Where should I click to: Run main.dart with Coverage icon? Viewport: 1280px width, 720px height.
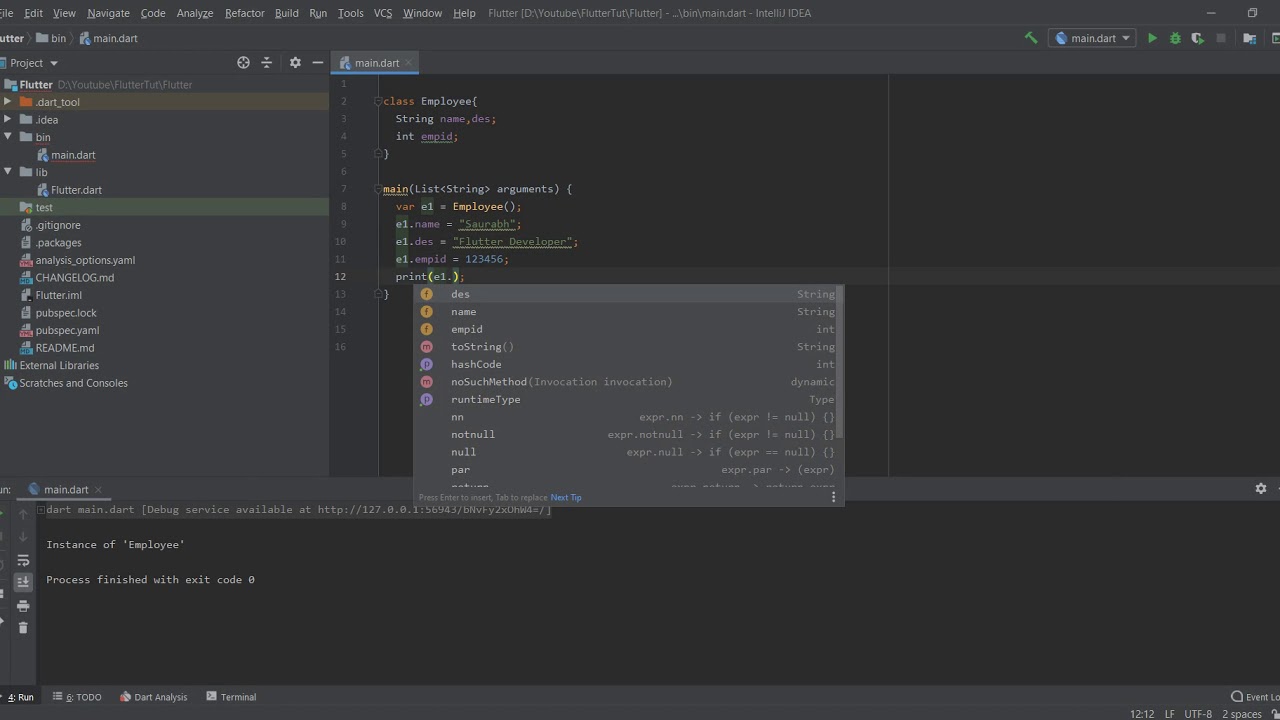pos(1198,38)
